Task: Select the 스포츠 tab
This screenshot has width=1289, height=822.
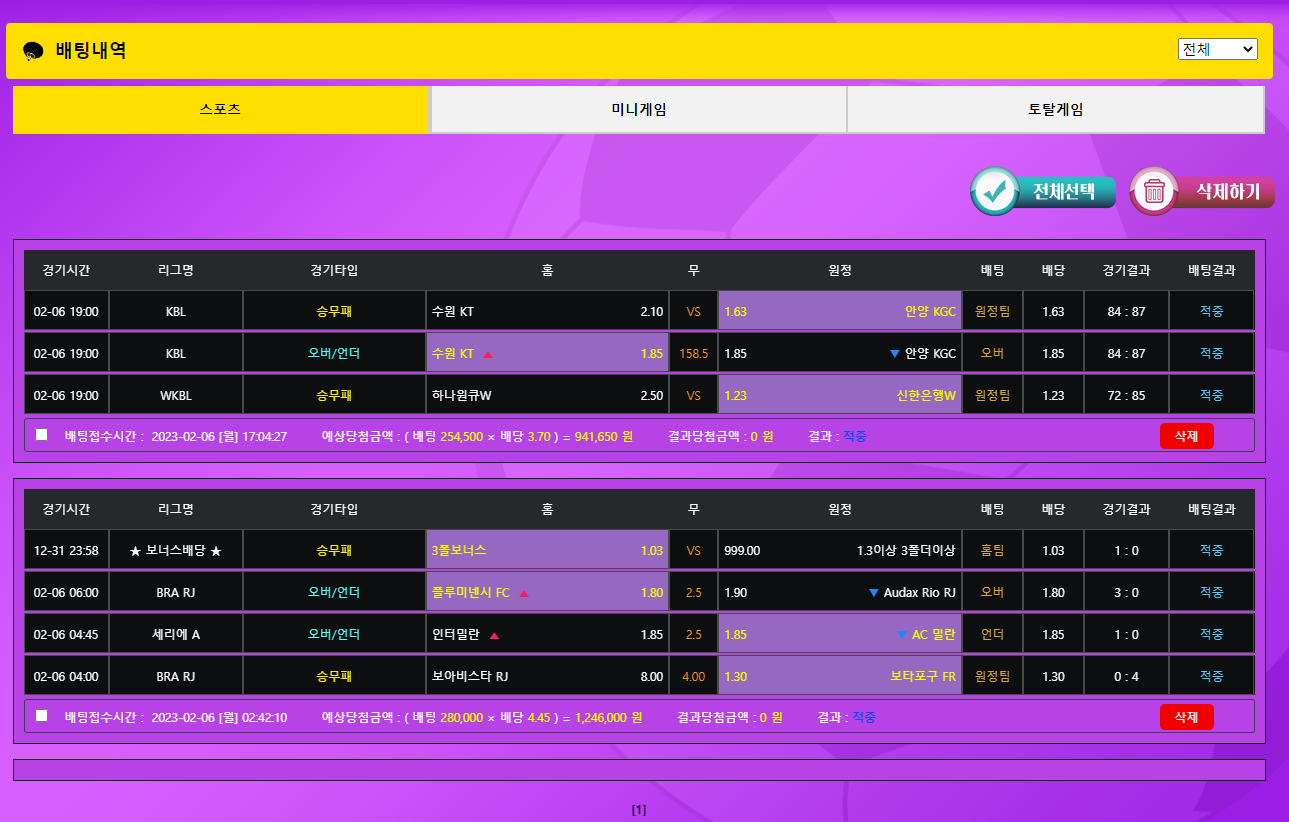Action: point(220,110)
